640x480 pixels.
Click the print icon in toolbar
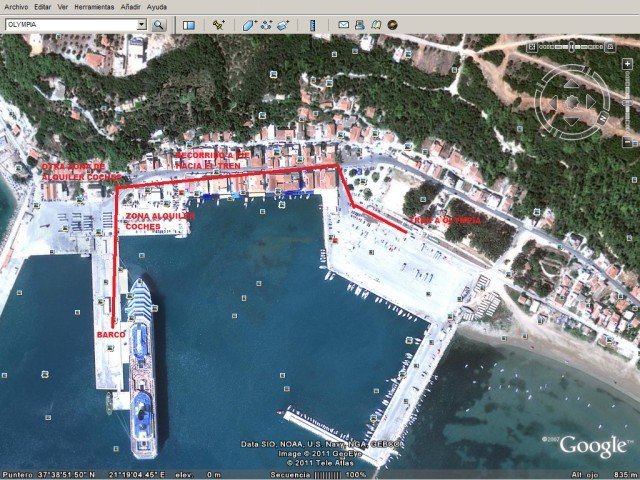coord(360,24)
